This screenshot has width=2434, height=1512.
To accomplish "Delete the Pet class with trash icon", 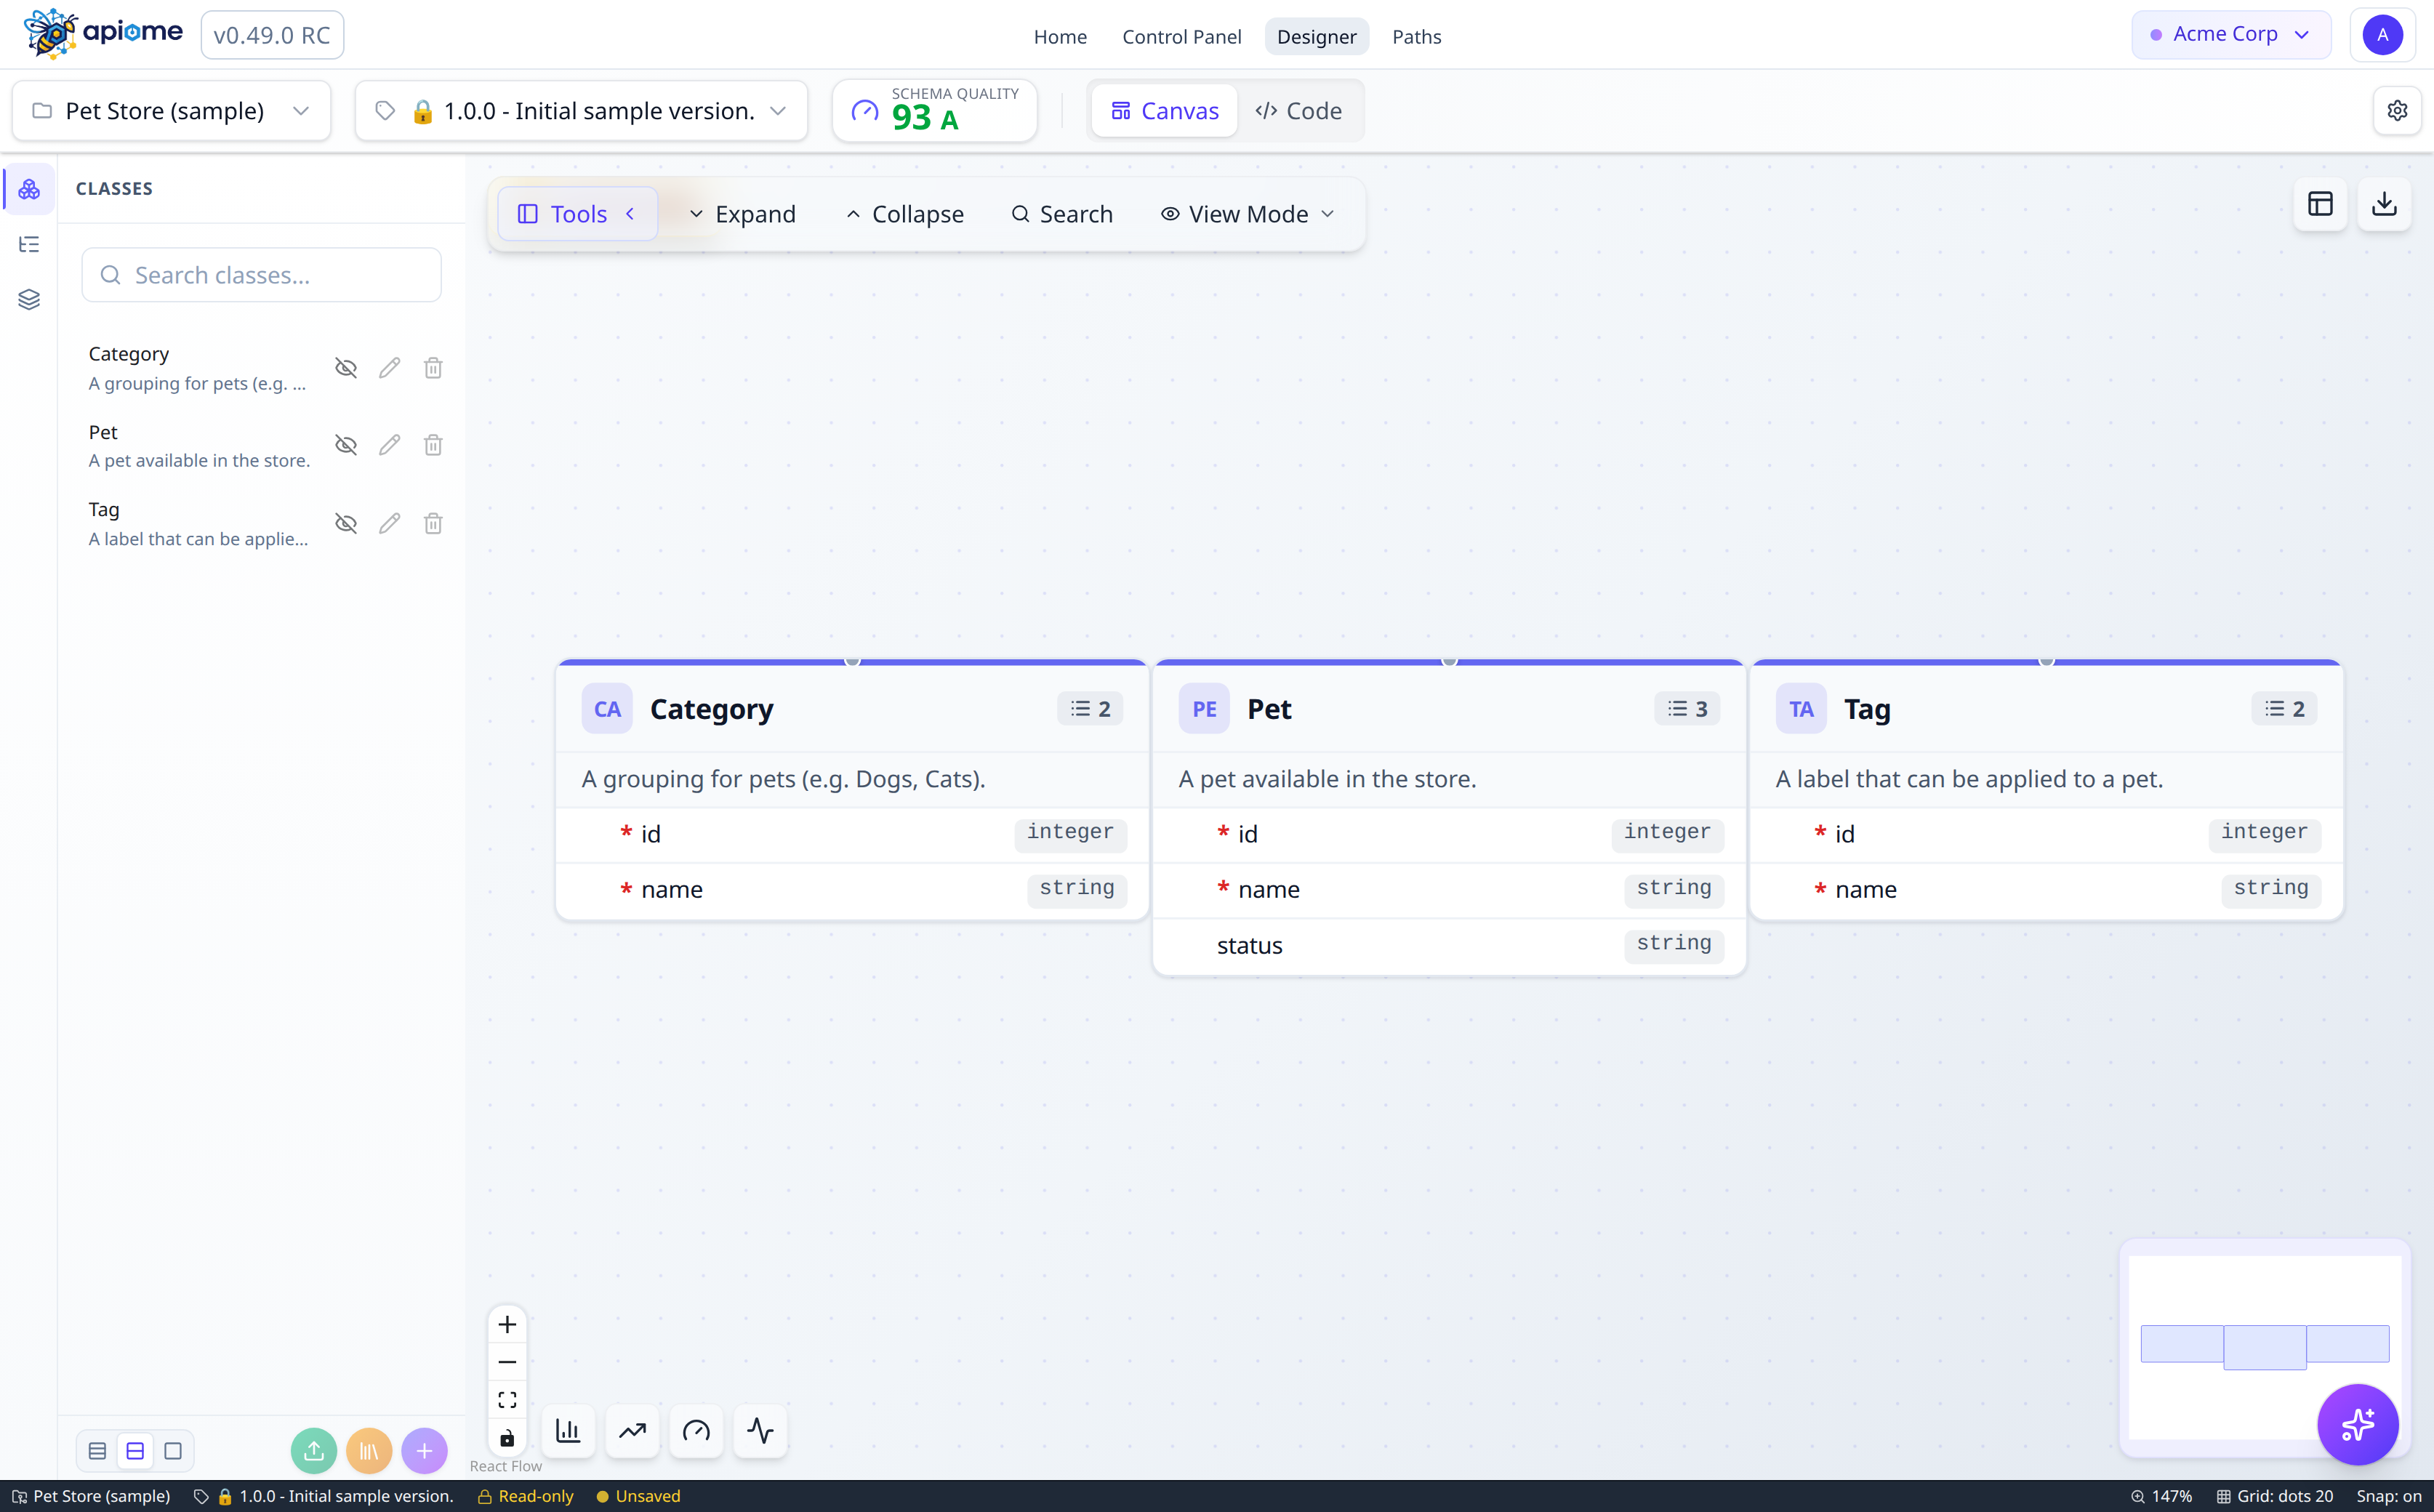I will coord(433,445).
